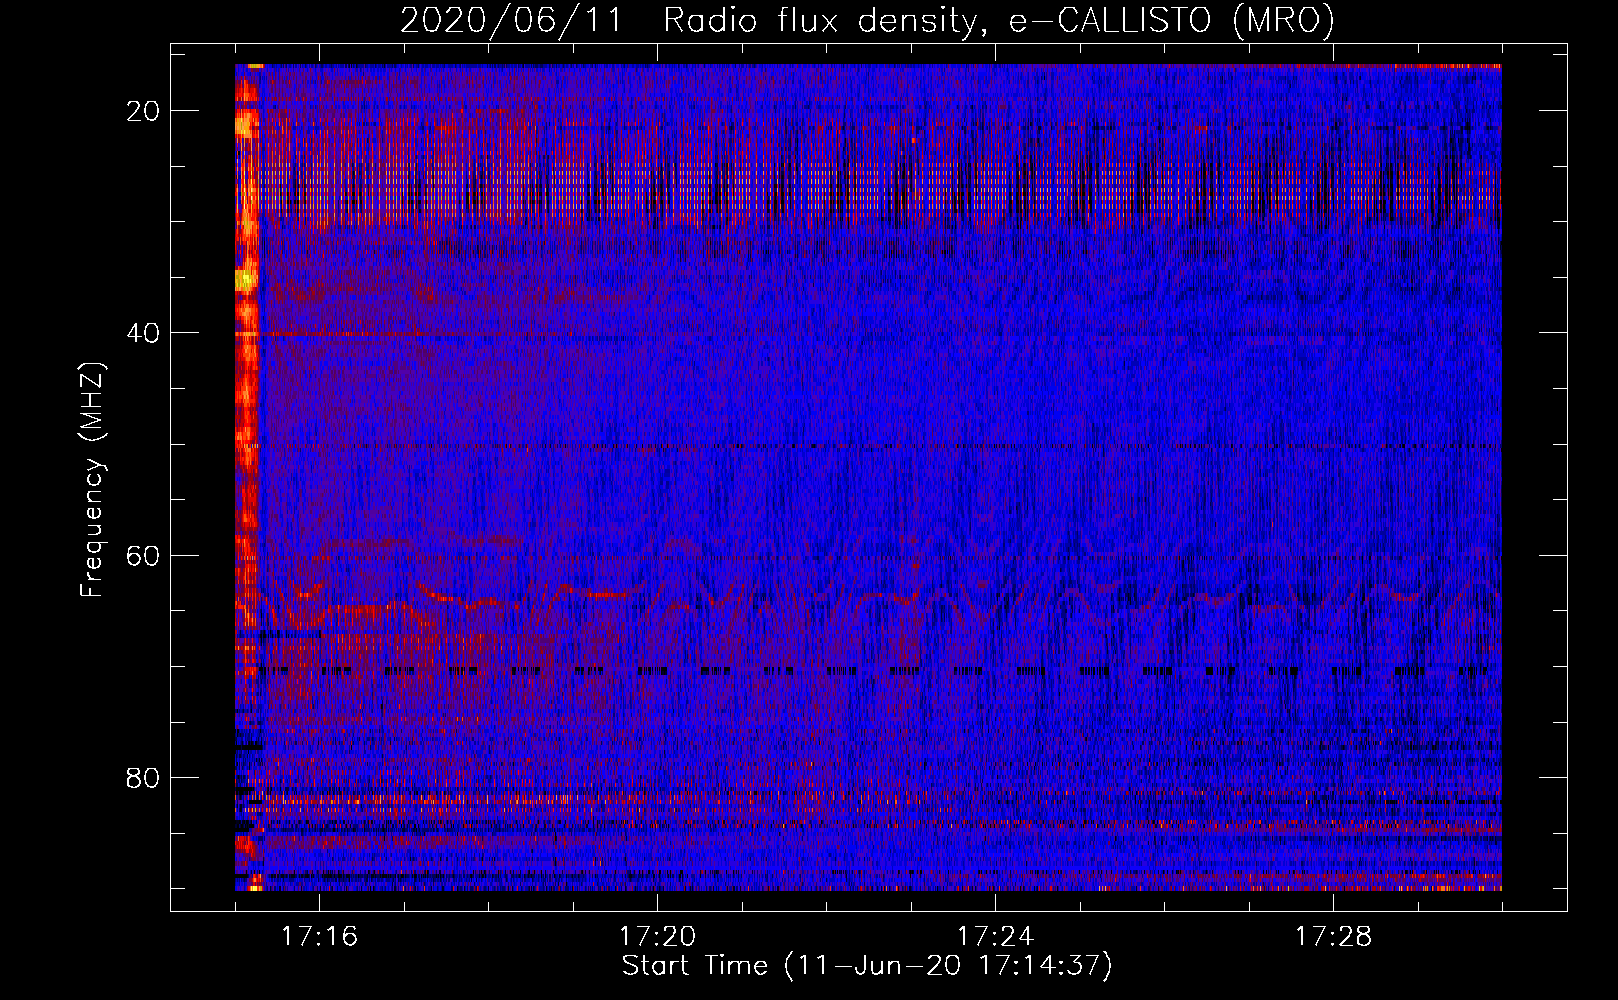Click the 40 MHz frequency label
Screen dimensions: 1618x1000
coord(143,333)
